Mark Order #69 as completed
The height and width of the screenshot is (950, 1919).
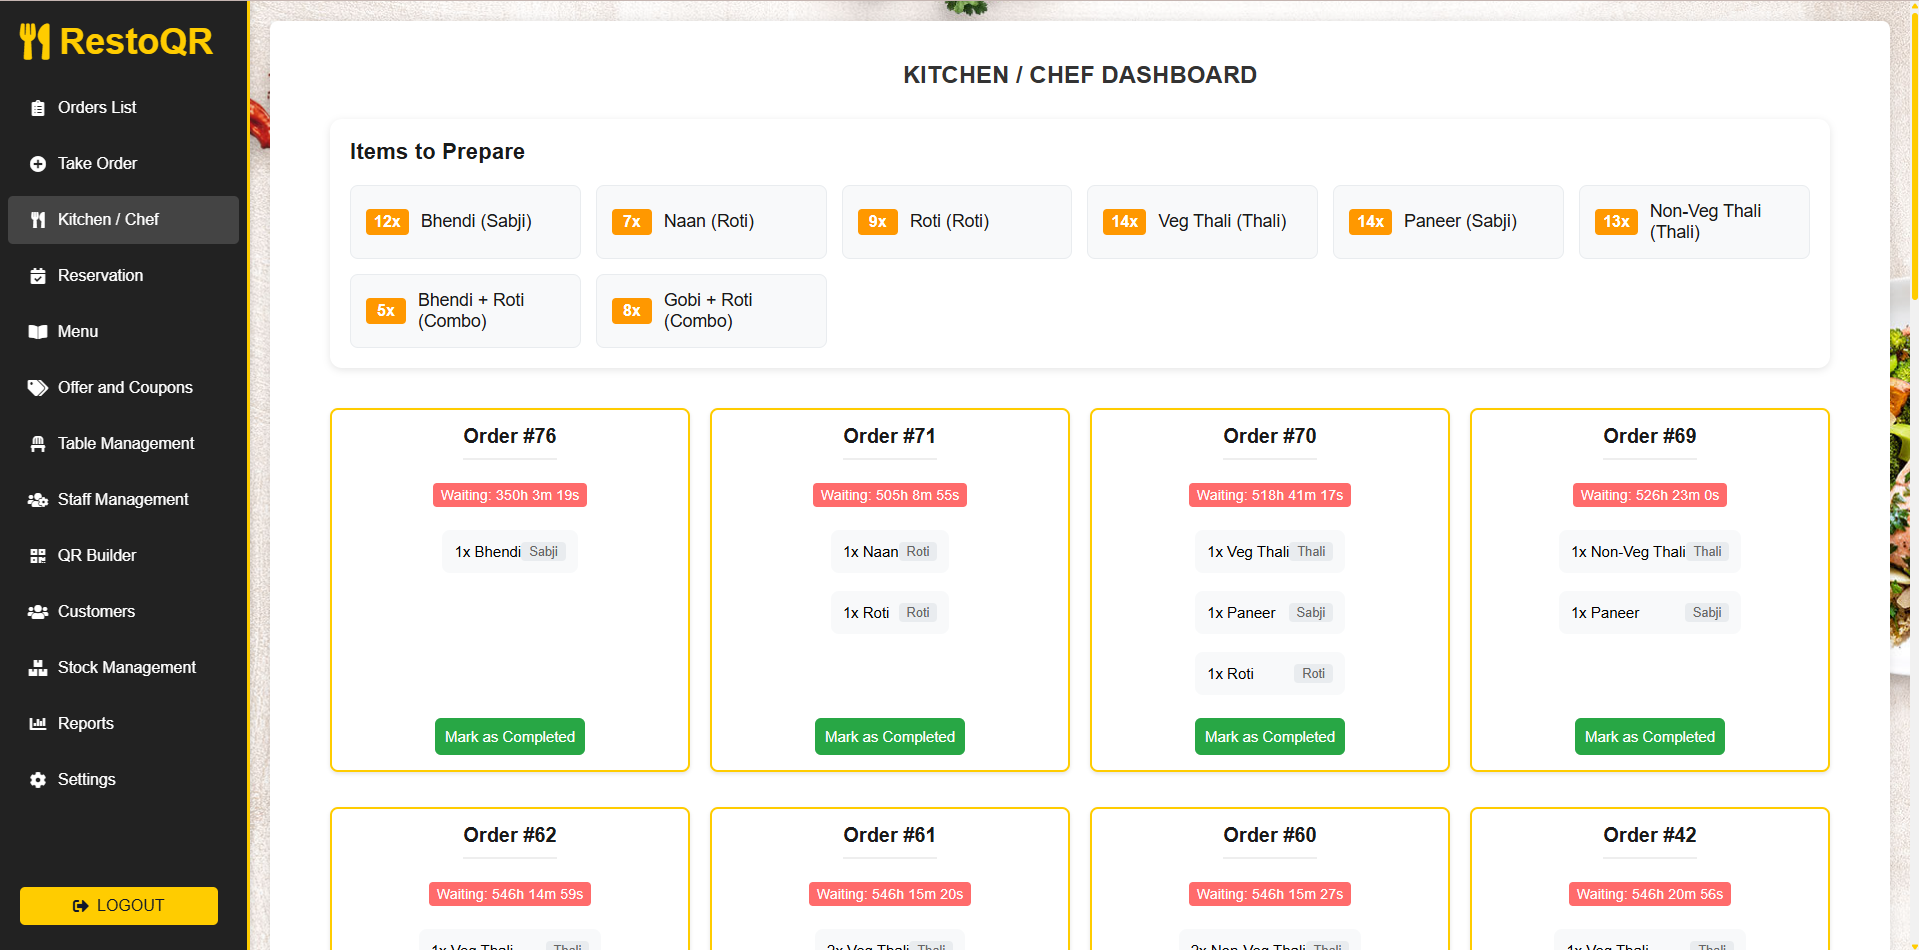pyautogui.click(x=1649, y=737)
